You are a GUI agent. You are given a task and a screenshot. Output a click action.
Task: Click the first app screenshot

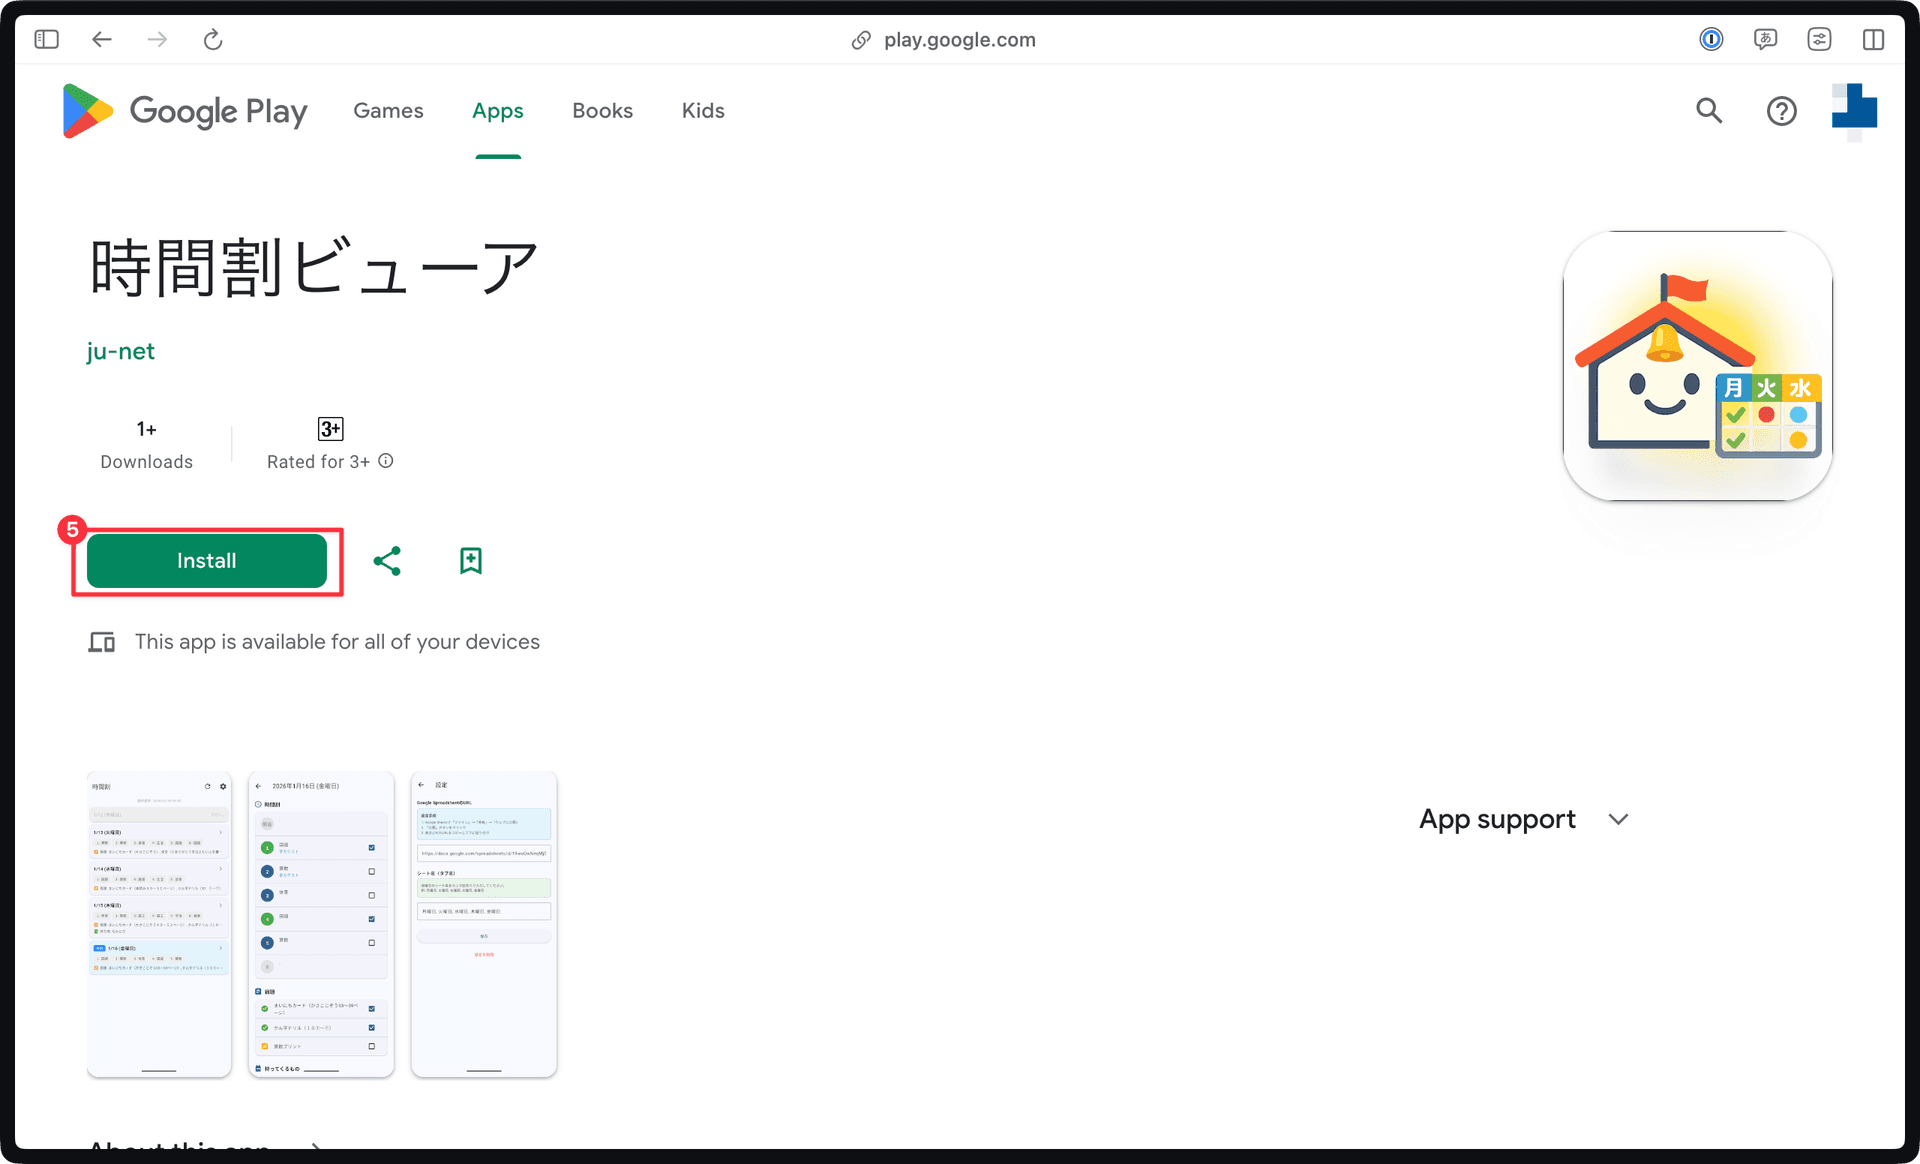pyautogui.click(x=159, y=924)
